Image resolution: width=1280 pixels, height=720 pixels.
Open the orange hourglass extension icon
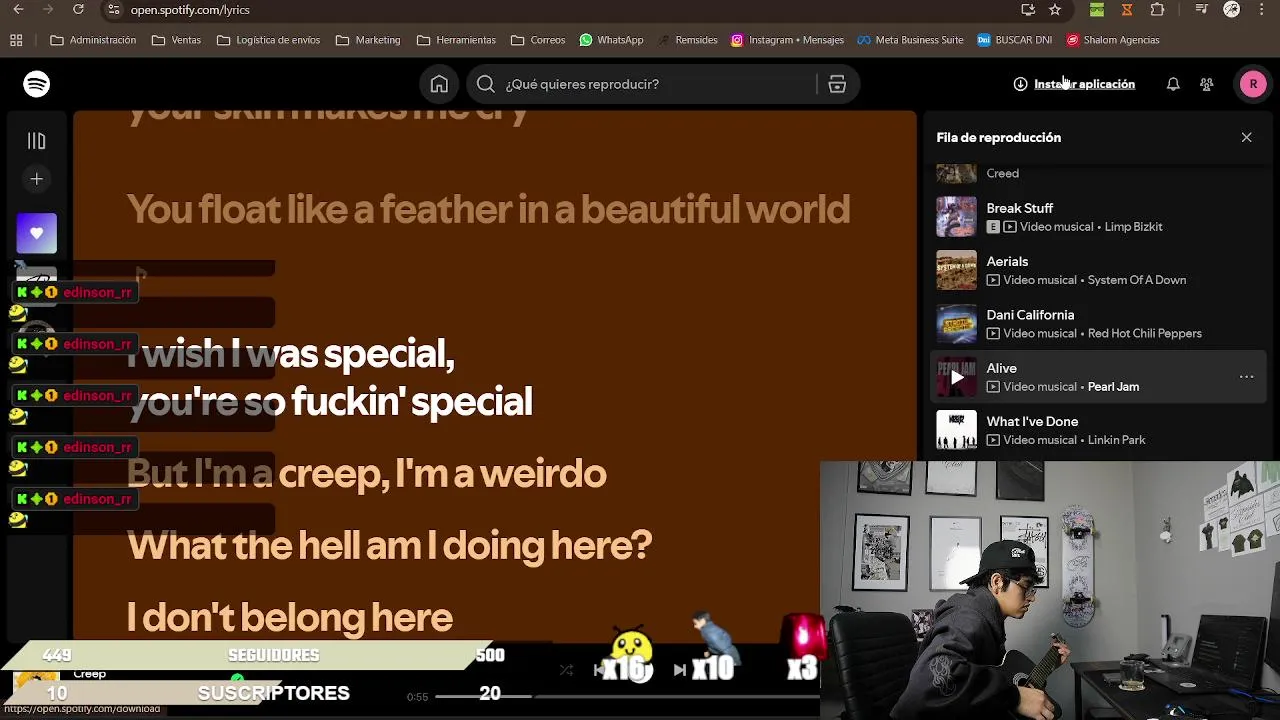pyautogui.click(x=1127, y=10)
